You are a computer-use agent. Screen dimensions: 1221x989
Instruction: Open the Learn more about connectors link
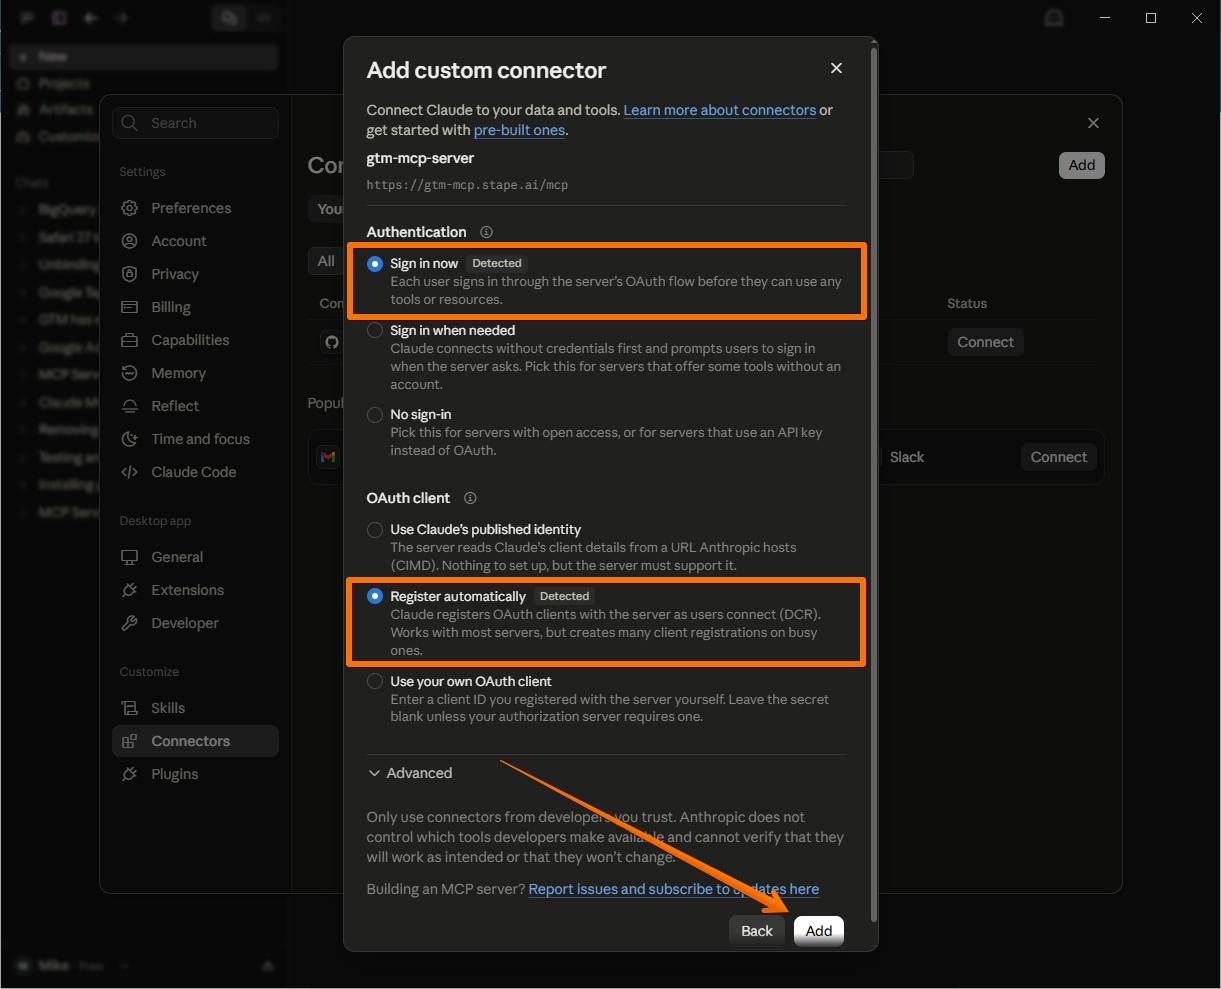tap(720, 110)
